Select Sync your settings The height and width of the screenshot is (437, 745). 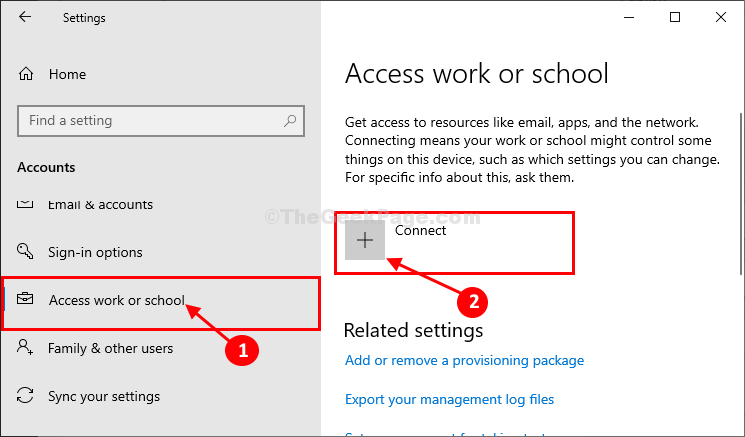click(101, 396)
